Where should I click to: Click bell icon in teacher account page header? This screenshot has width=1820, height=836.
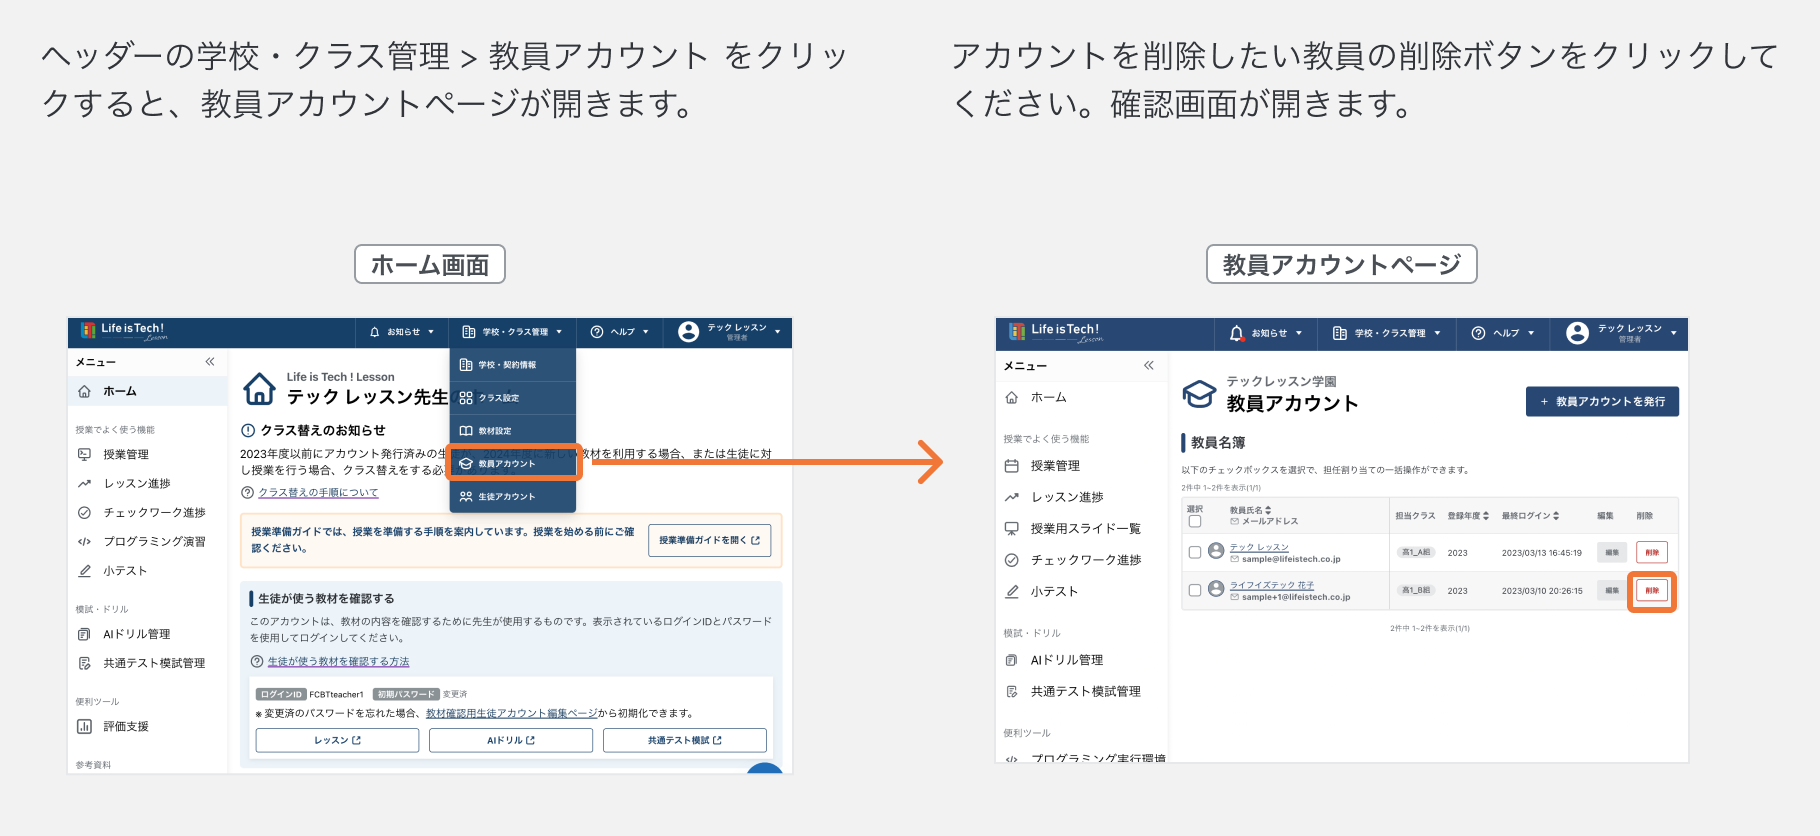(x=1237, y=333)
